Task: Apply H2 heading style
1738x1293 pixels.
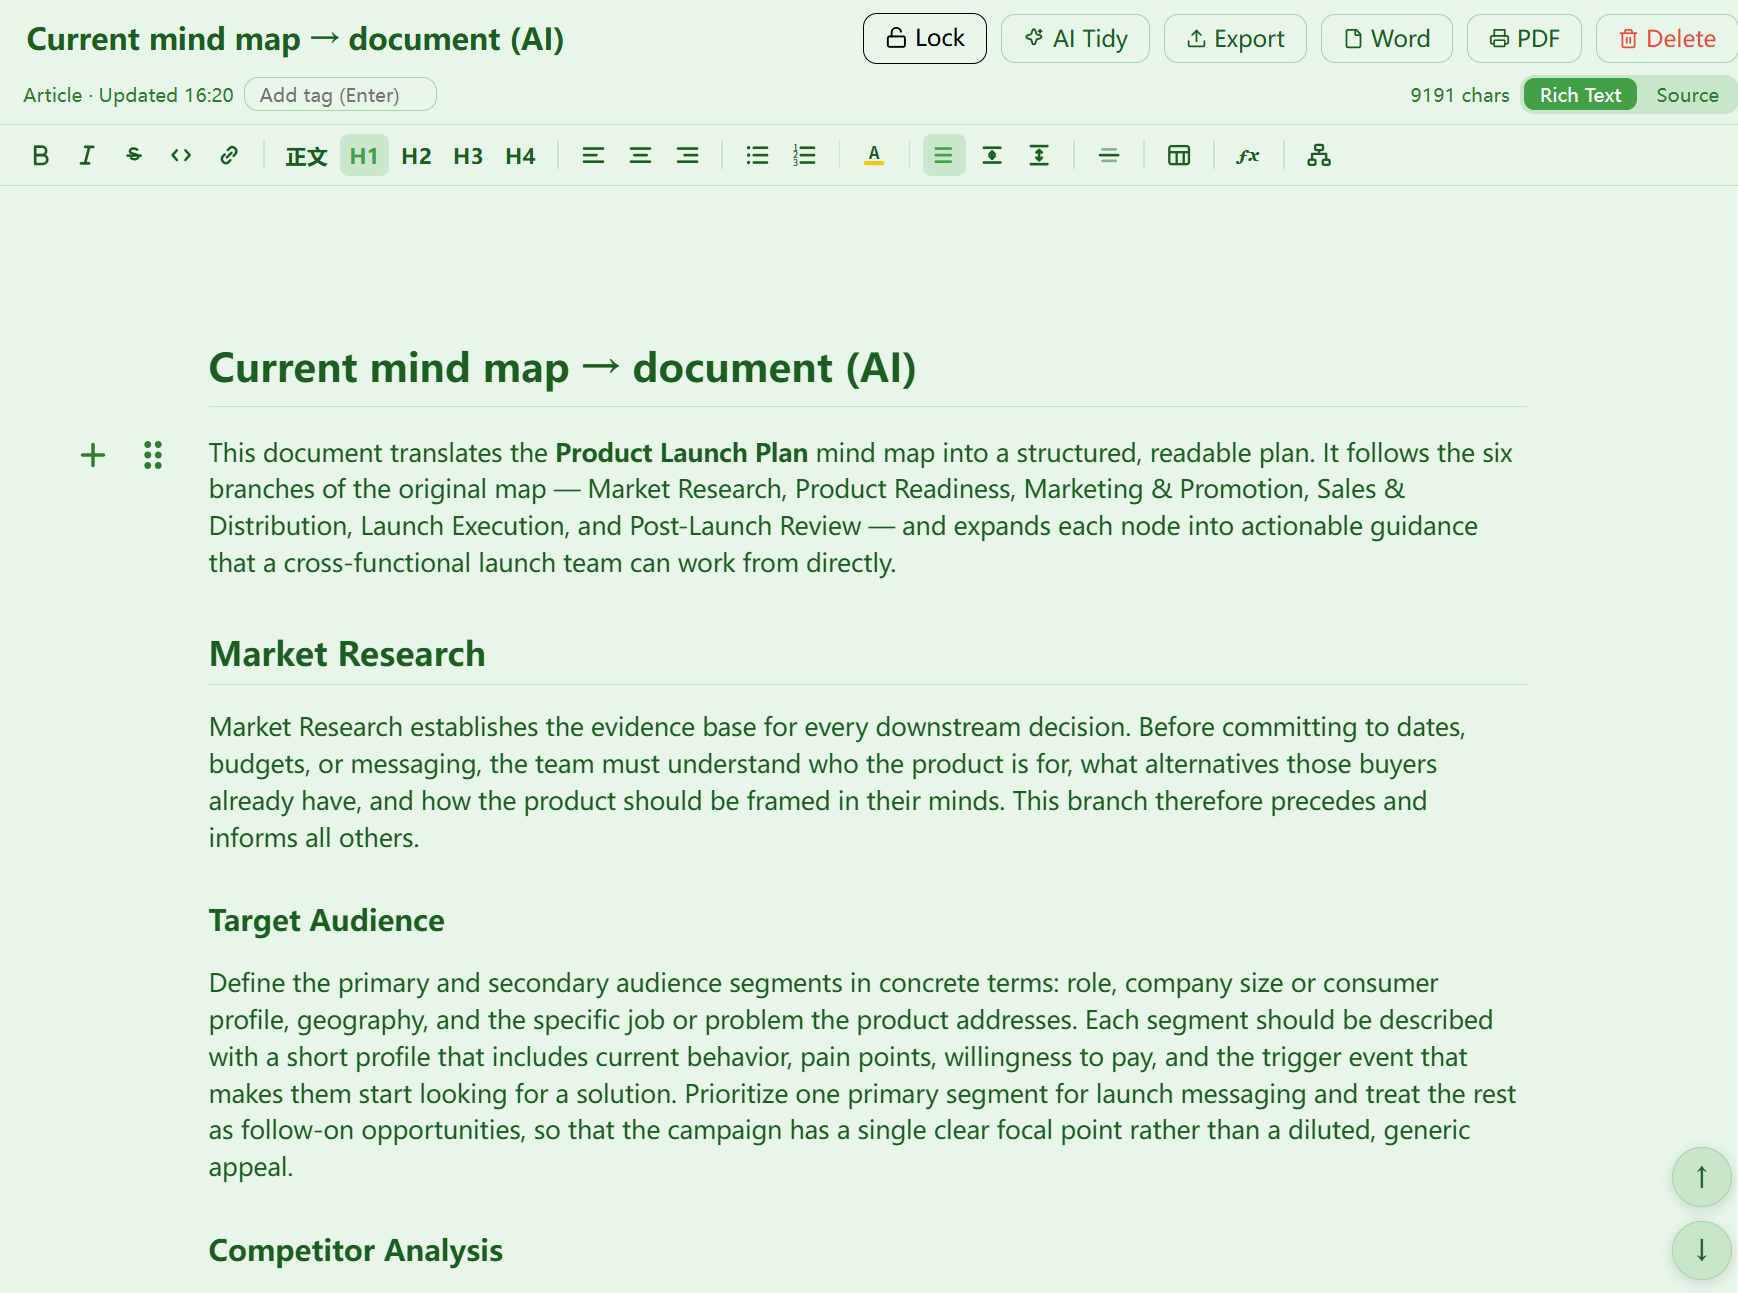Action: pyautogui.click(x=416, y=156)
